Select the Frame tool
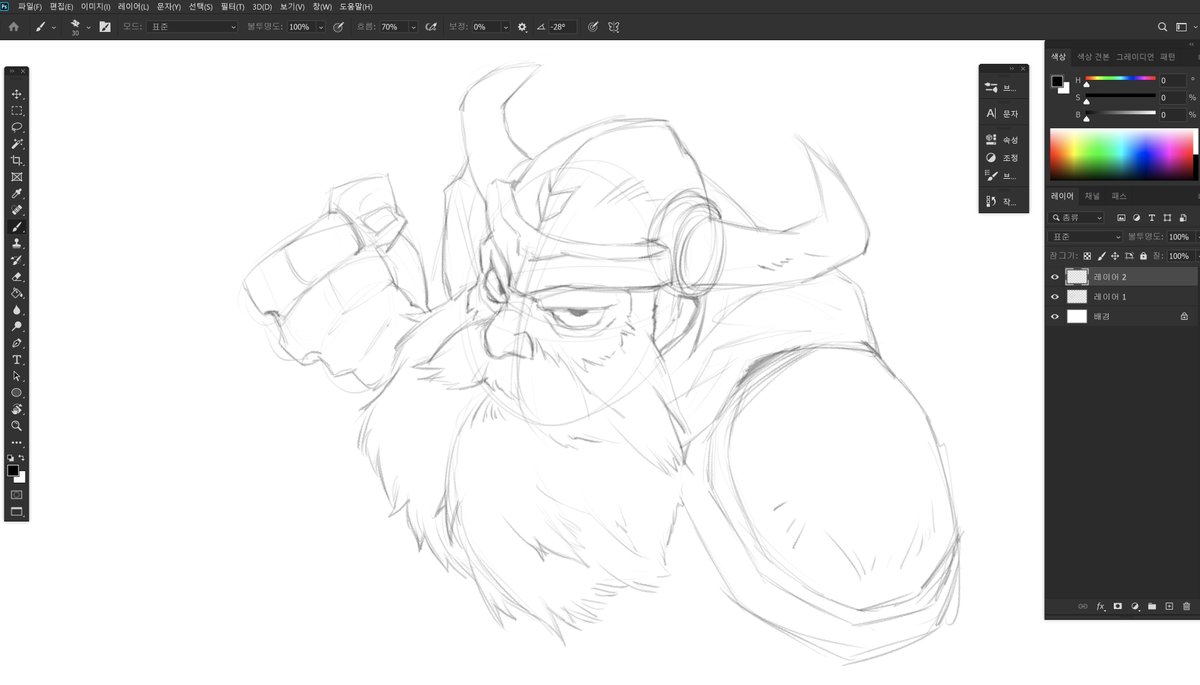 [17, 177]
